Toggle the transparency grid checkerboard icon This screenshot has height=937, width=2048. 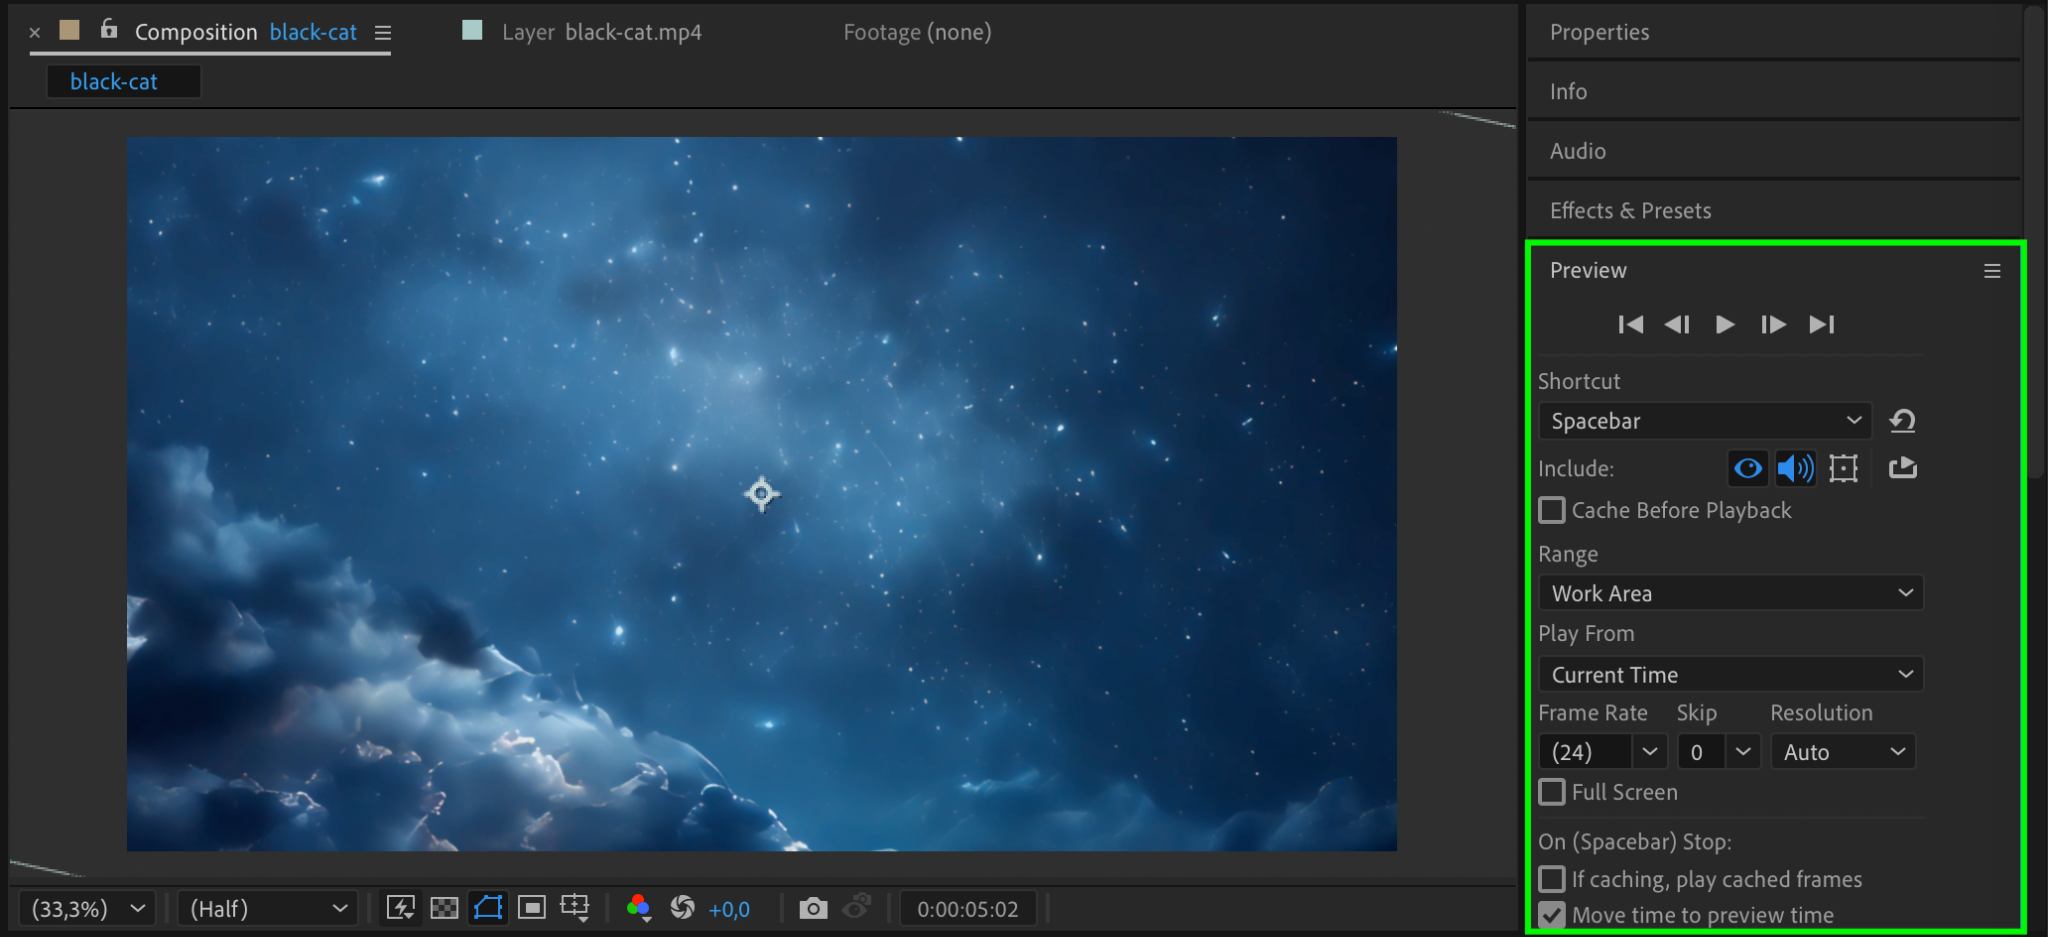pos(444,908)
